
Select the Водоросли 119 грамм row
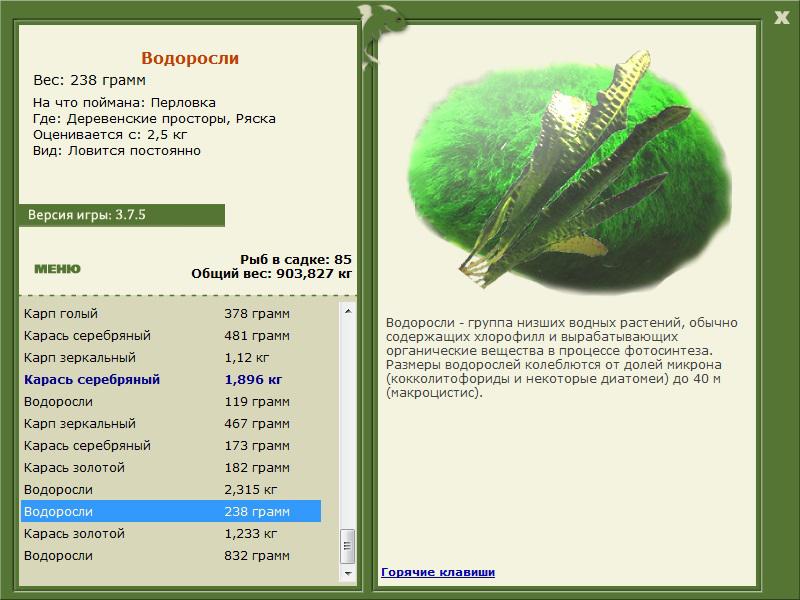click(171, 402)
